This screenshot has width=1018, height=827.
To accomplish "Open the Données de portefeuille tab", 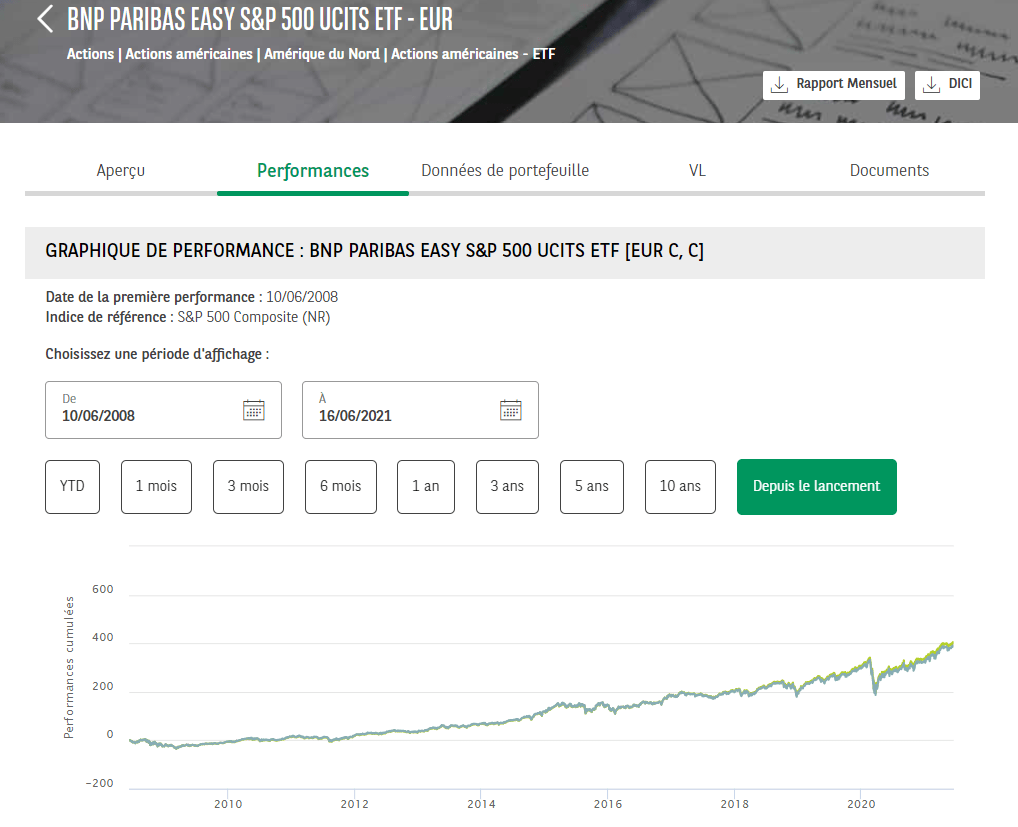I will click(x=505, y=171).
